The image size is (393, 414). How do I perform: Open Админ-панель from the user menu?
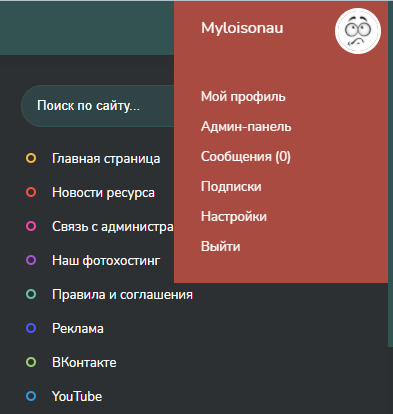tap(246, 127)
